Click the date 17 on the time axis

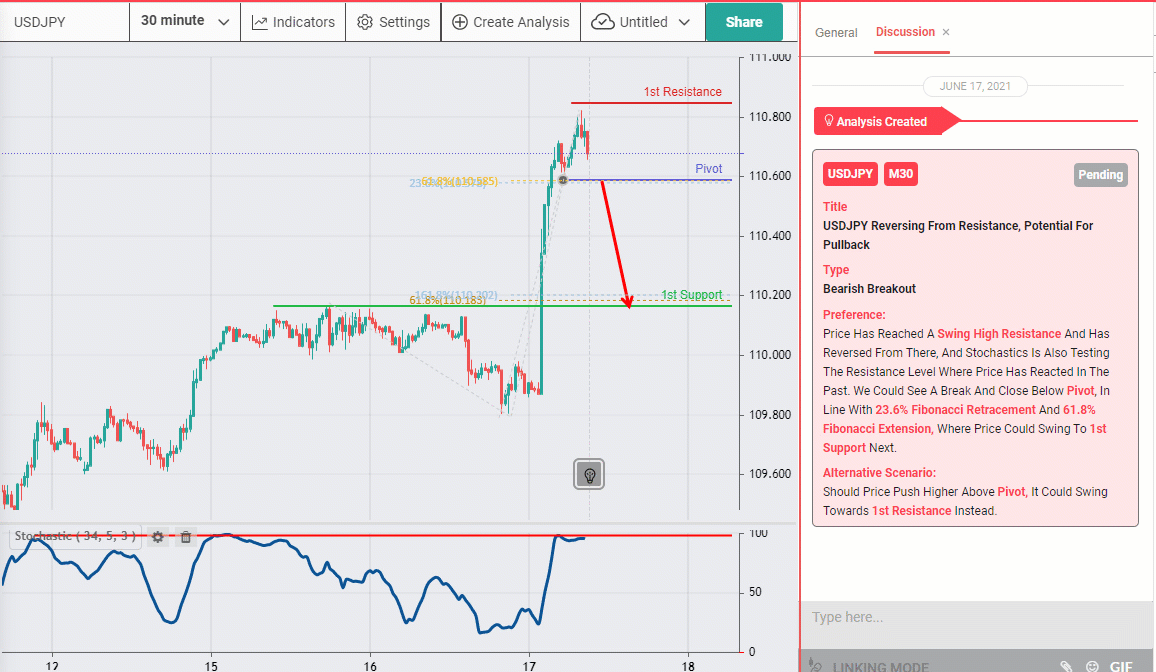point(529,665)
